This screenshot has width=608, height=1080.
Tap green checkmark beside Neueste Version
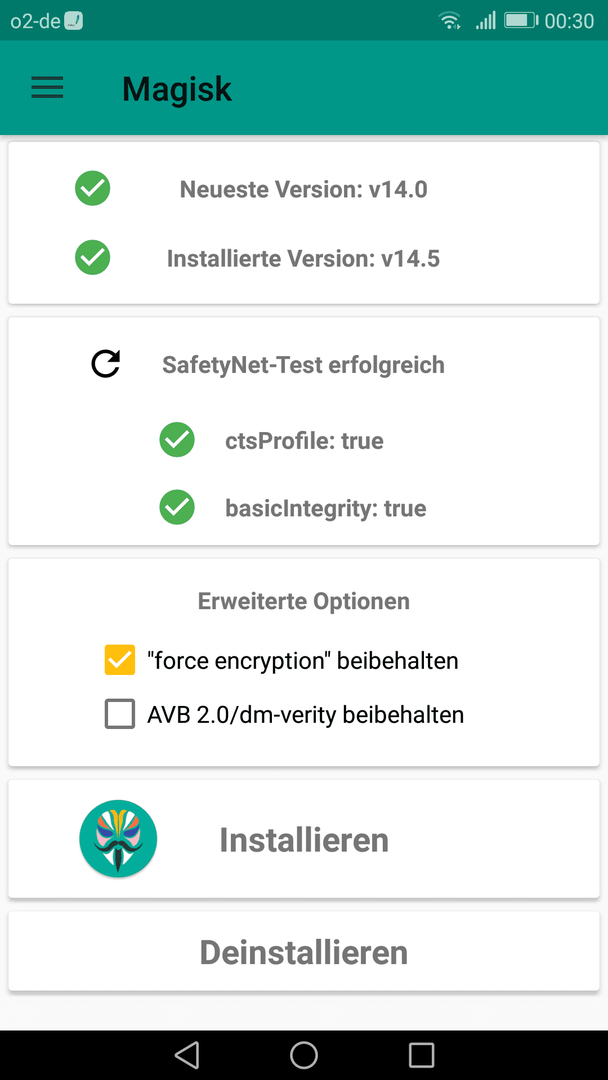pyautogui.click(x=93, y=188)
